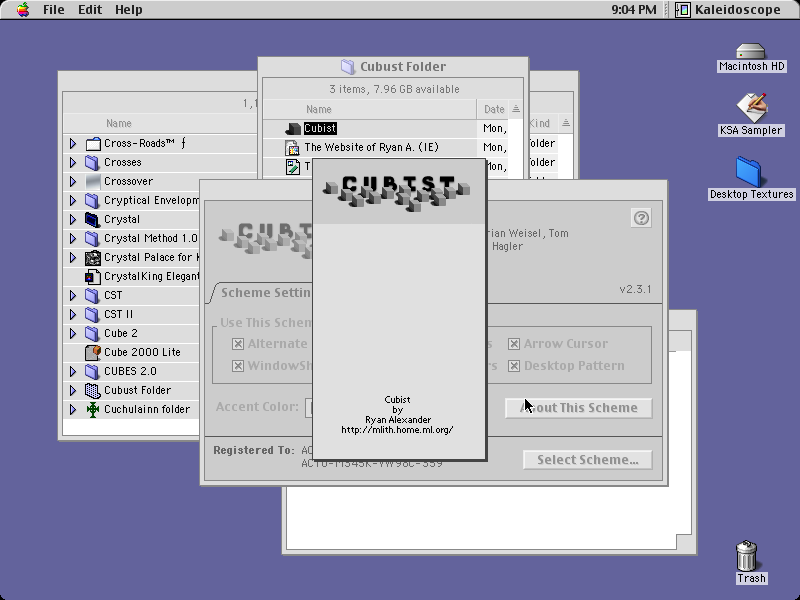Expand the Crystal Method 1.0 folder

pyautogui.click(x=73, y=238)
